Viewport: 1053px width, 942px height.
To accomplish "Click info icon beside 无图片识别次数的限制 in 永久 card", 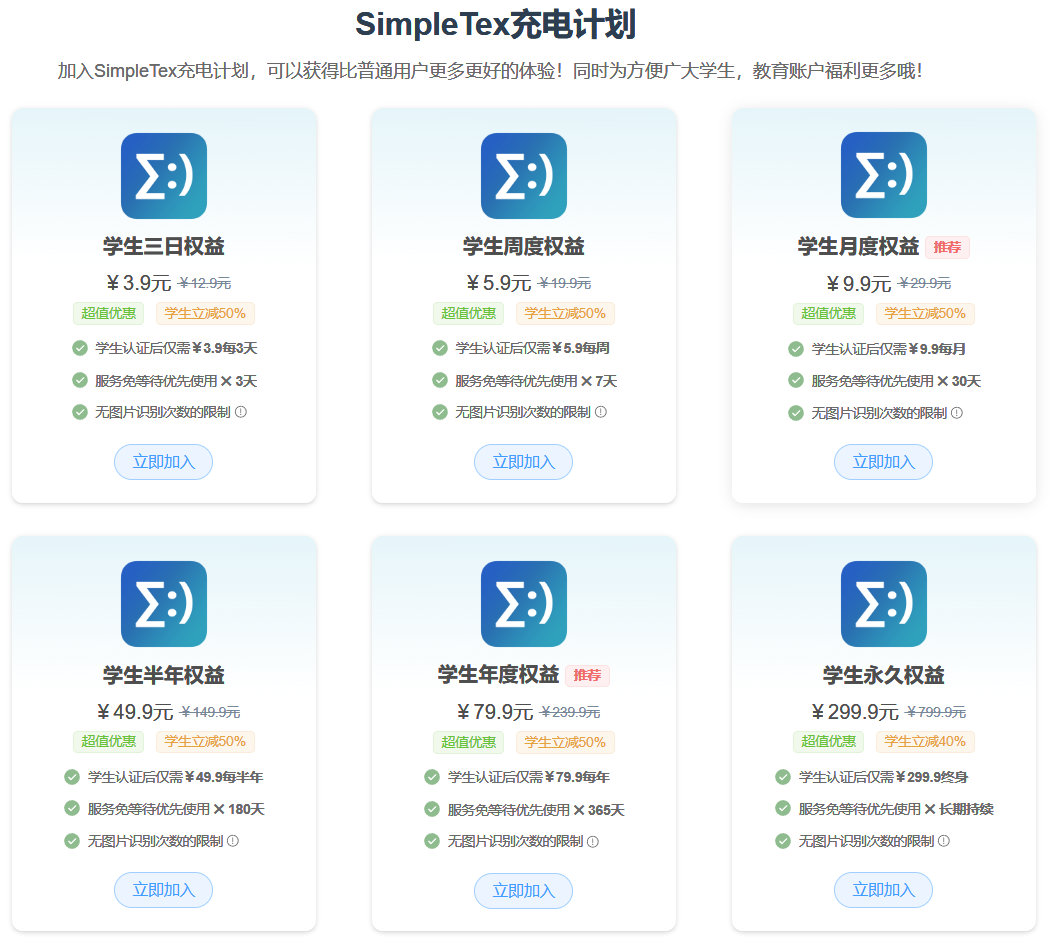I will (x=944, y=841).
